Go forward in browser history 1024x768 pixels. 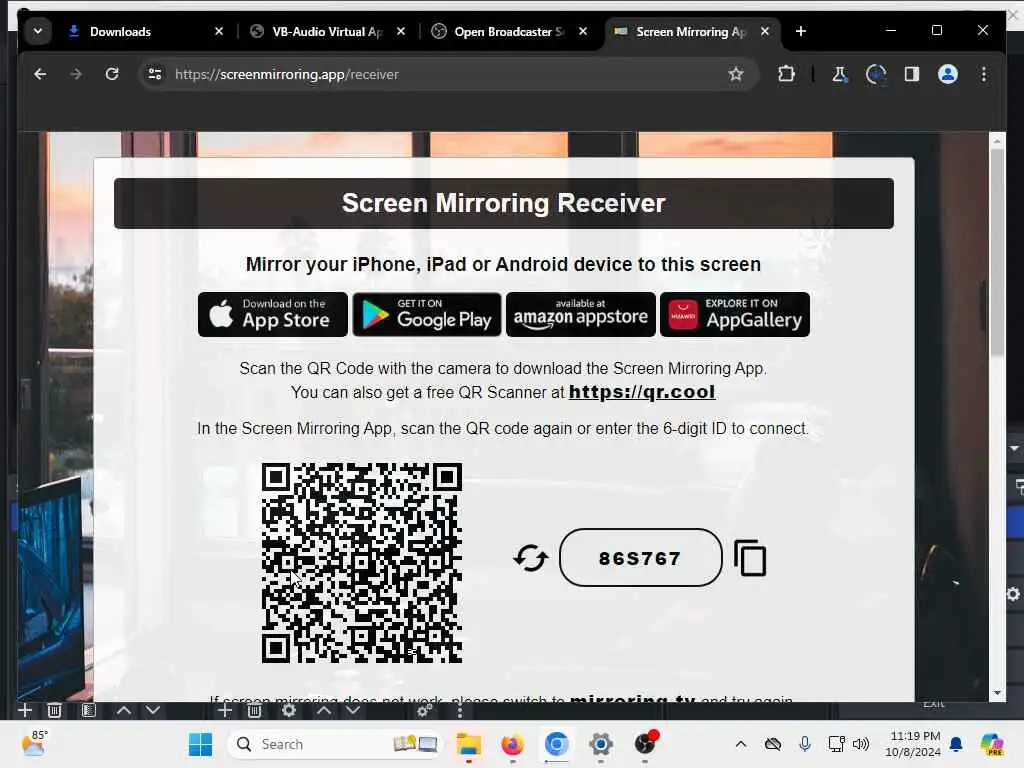pyautogui.click(x=76, y=74)
